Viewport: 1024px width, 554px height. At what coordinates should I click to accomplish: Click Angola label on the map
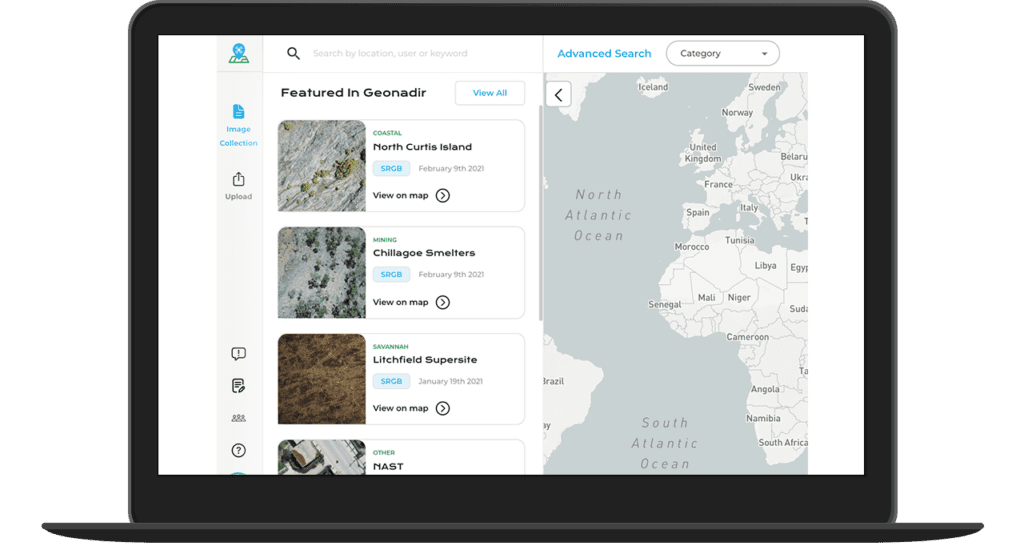(x=765, y=389)
